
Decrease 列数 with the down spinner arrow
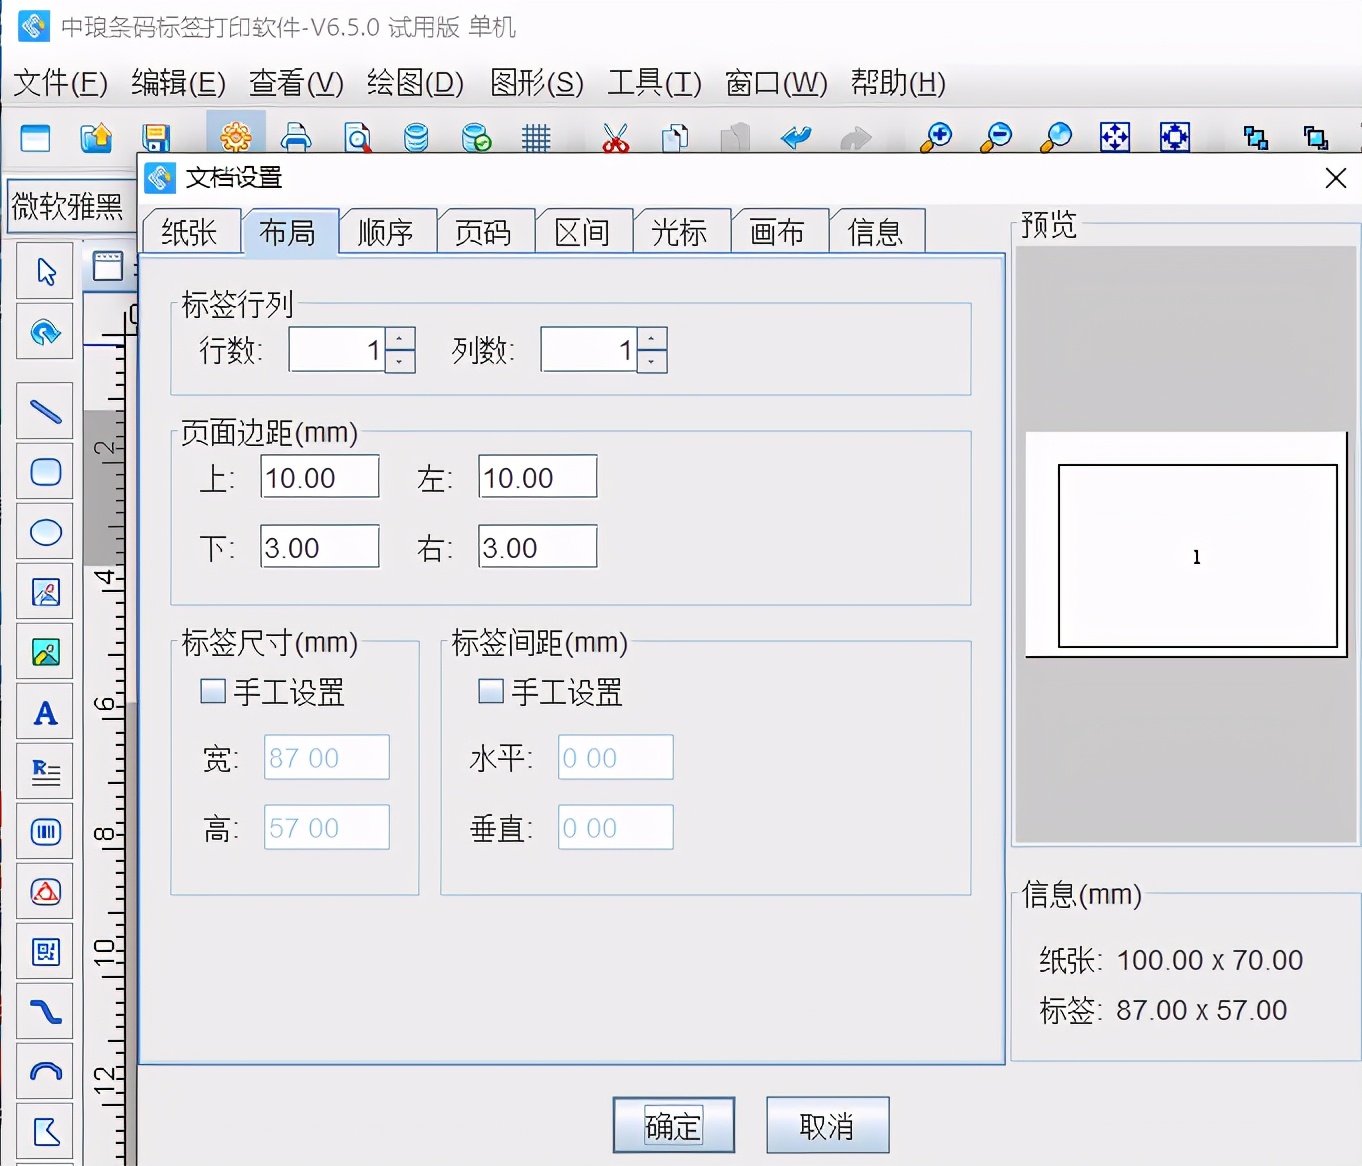[652, 361]
